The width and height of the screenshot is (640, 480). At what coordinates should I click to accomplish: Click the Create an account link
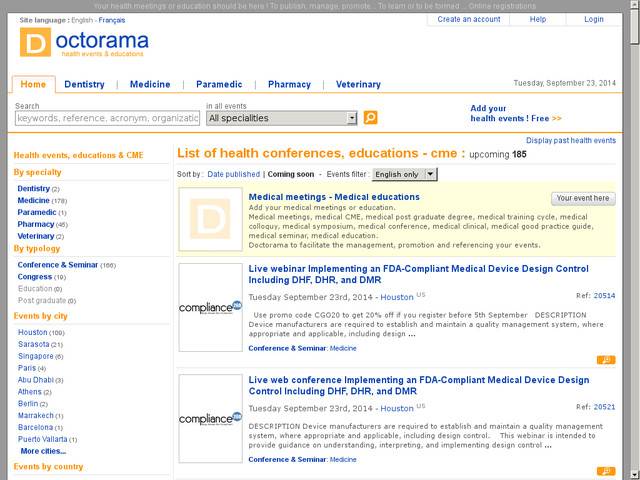[469, 19]
